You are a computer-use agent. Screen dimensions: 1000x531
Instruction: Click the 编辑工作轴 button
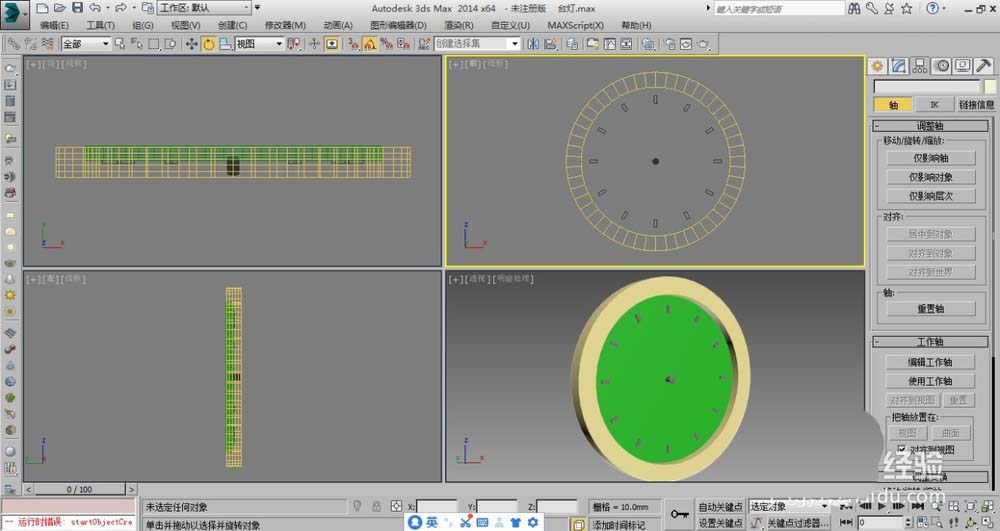930,362
